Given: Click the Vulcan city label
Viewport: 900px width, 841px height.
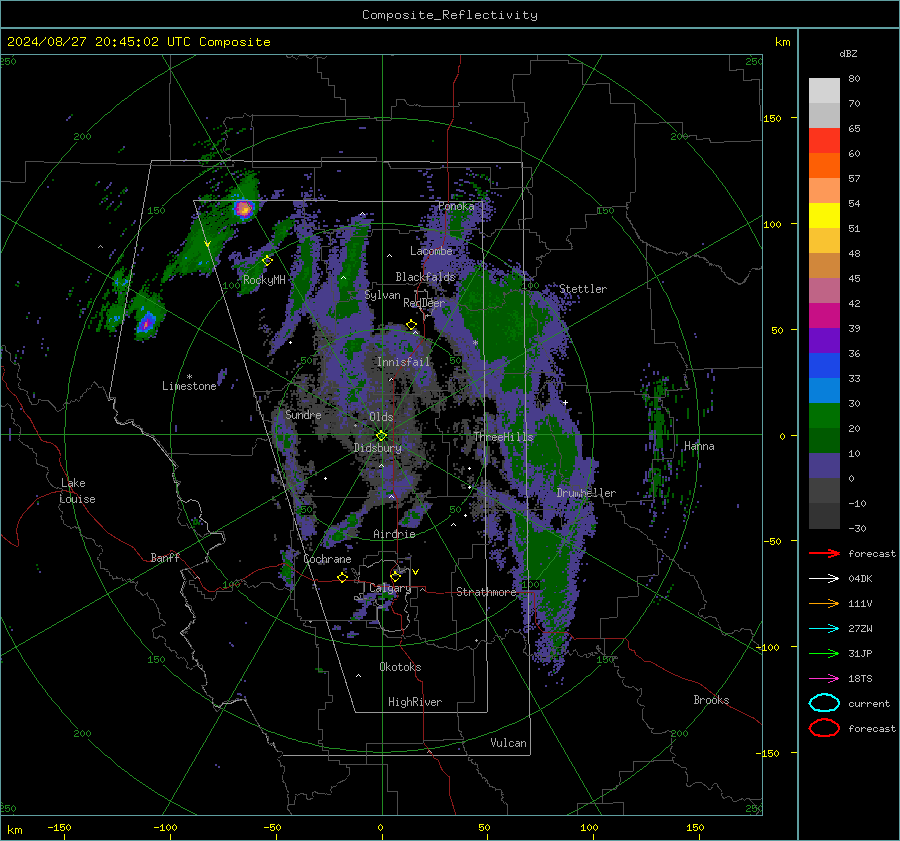Looking at the screenshot, I should (x=508, y=743).
